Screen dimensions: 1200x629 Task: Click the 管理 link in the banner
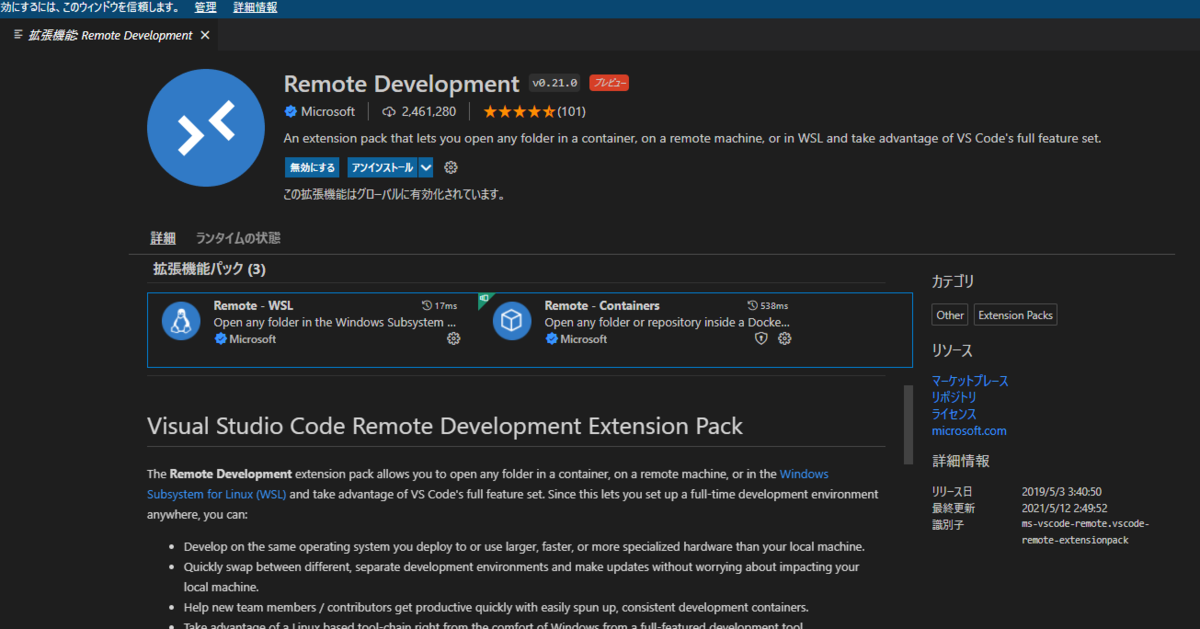pyautogui.click(x=205, y=7)
